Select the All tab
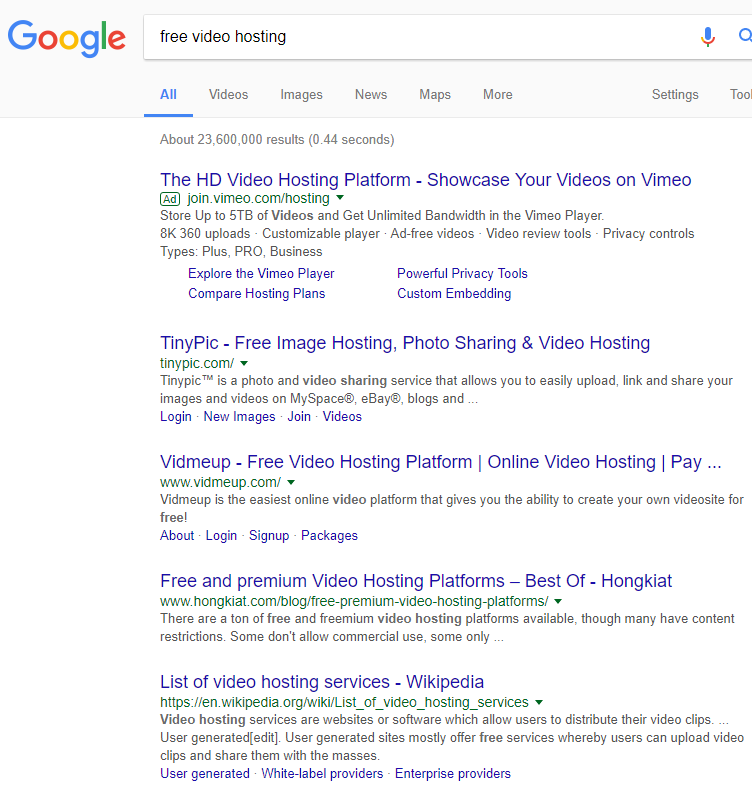752x806 pixels. click(168, 95)
